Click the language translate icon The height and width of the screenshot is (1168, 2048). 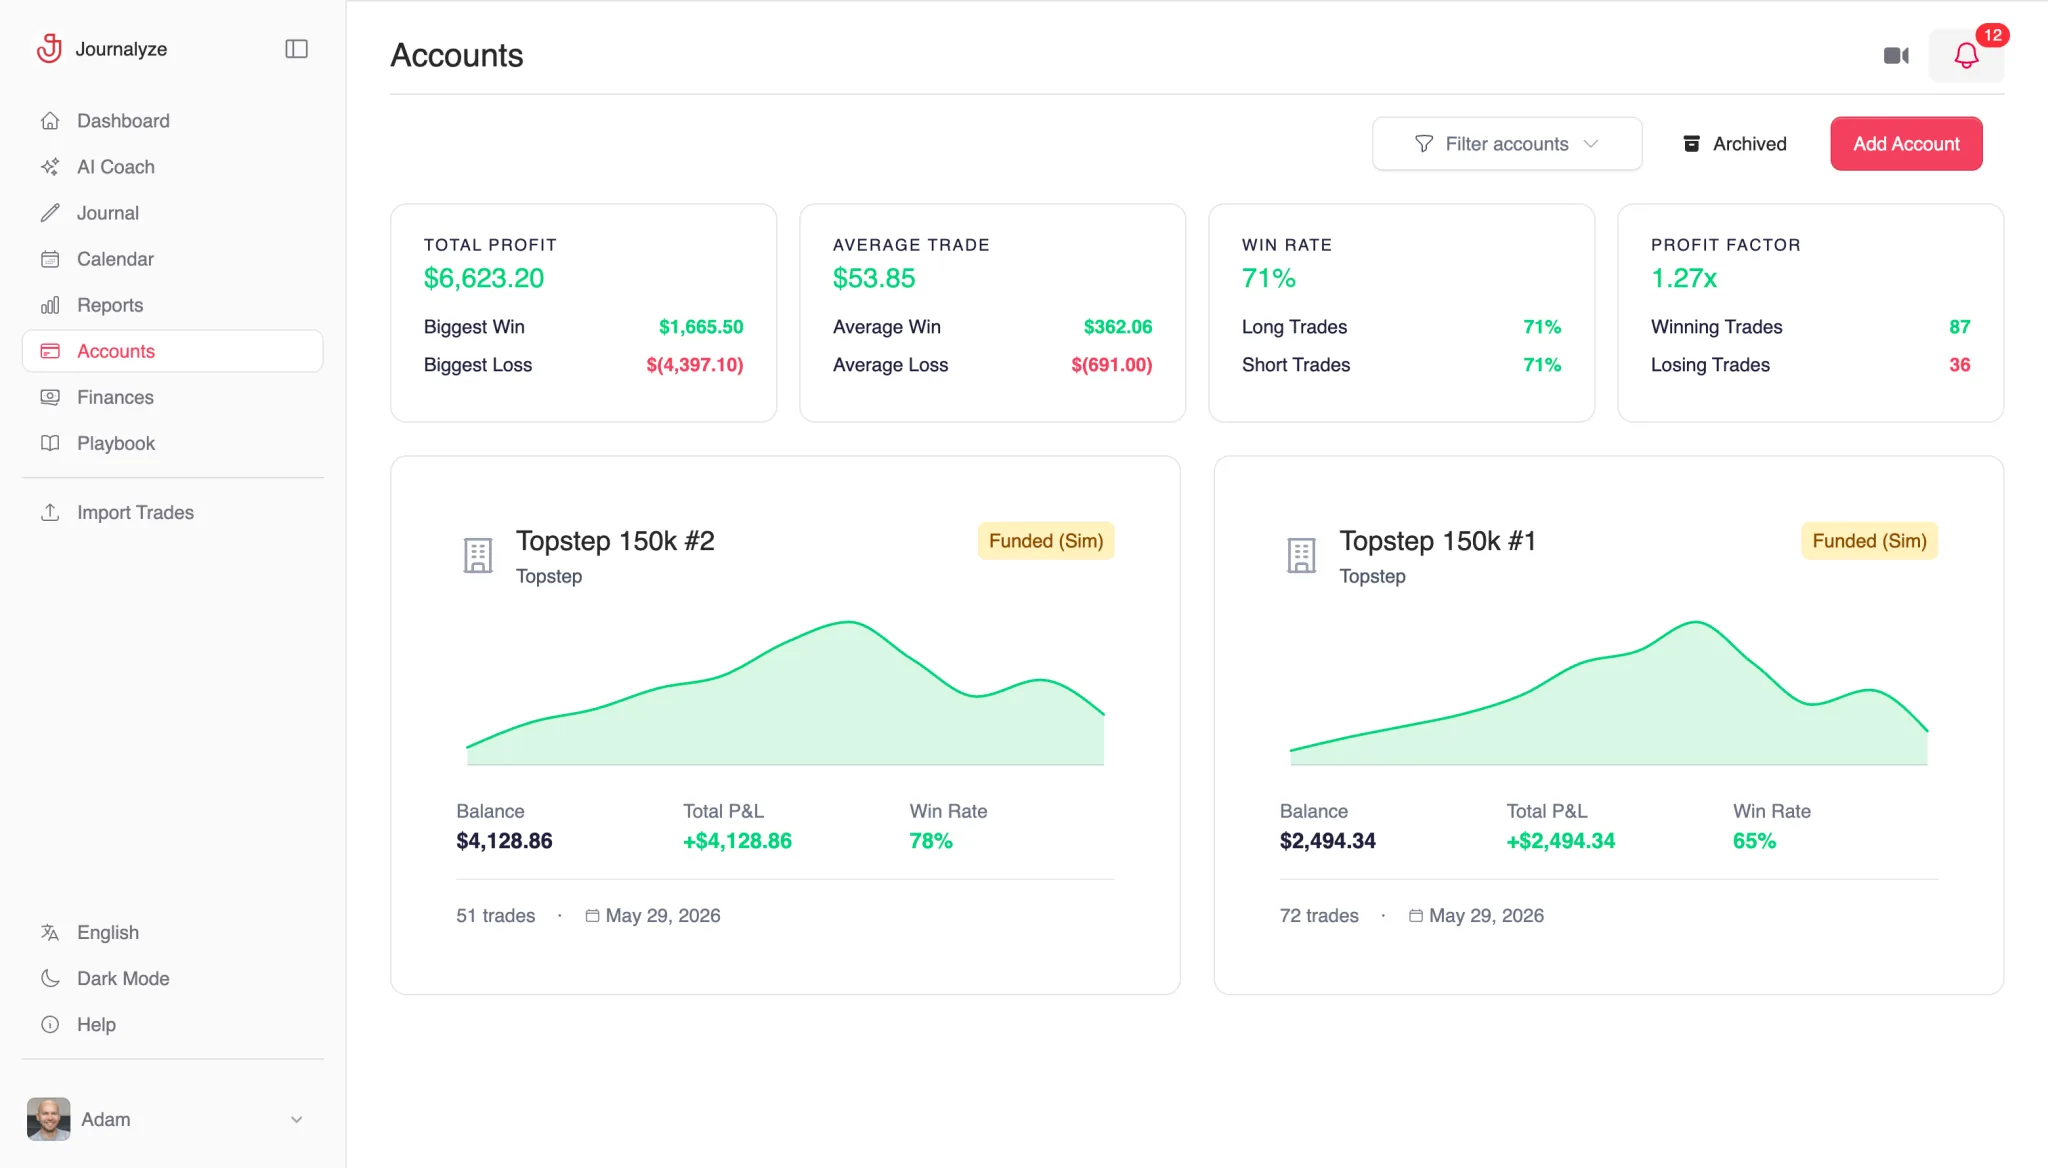[50, 932]
